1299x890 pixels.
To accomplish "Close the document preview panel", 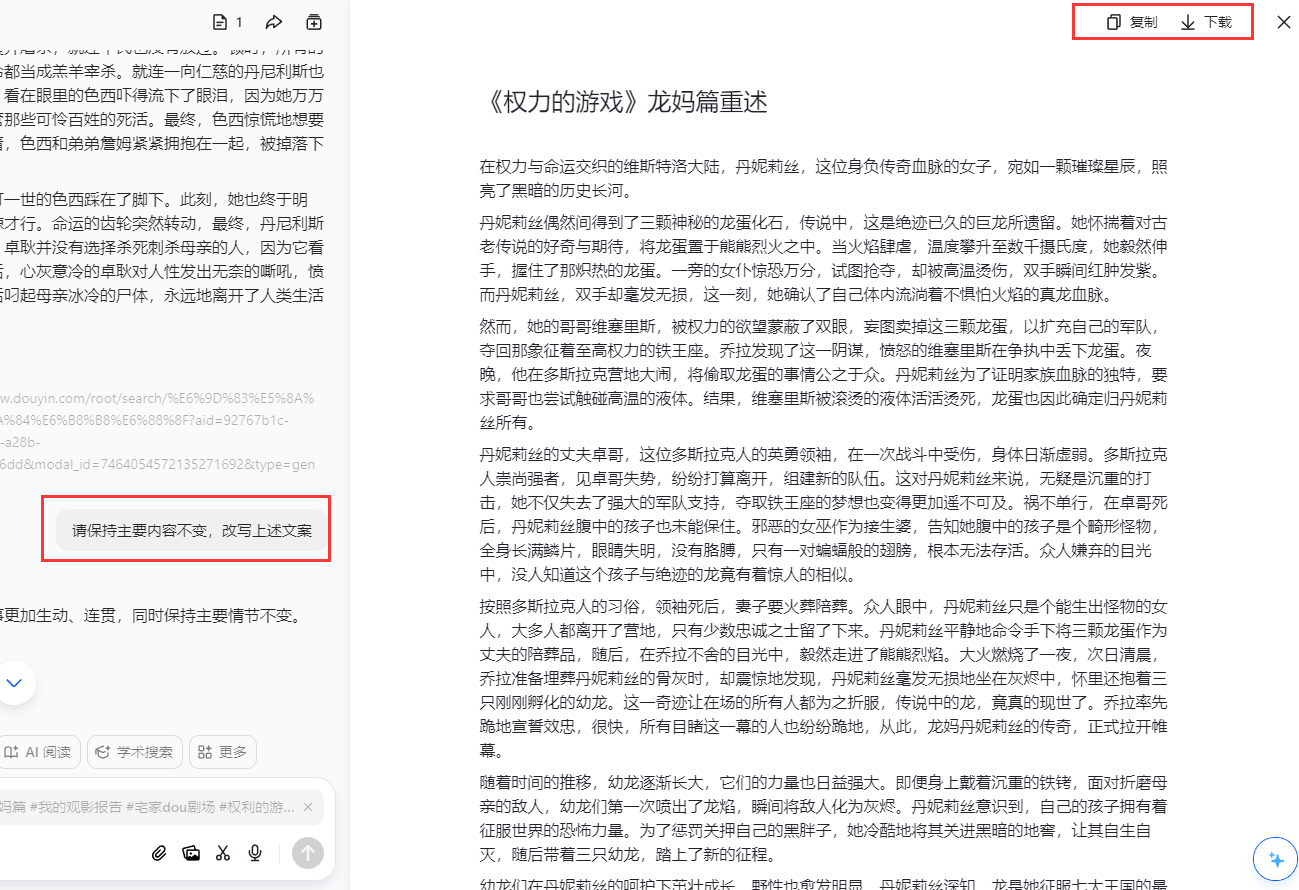I will tap(1284, 22).
